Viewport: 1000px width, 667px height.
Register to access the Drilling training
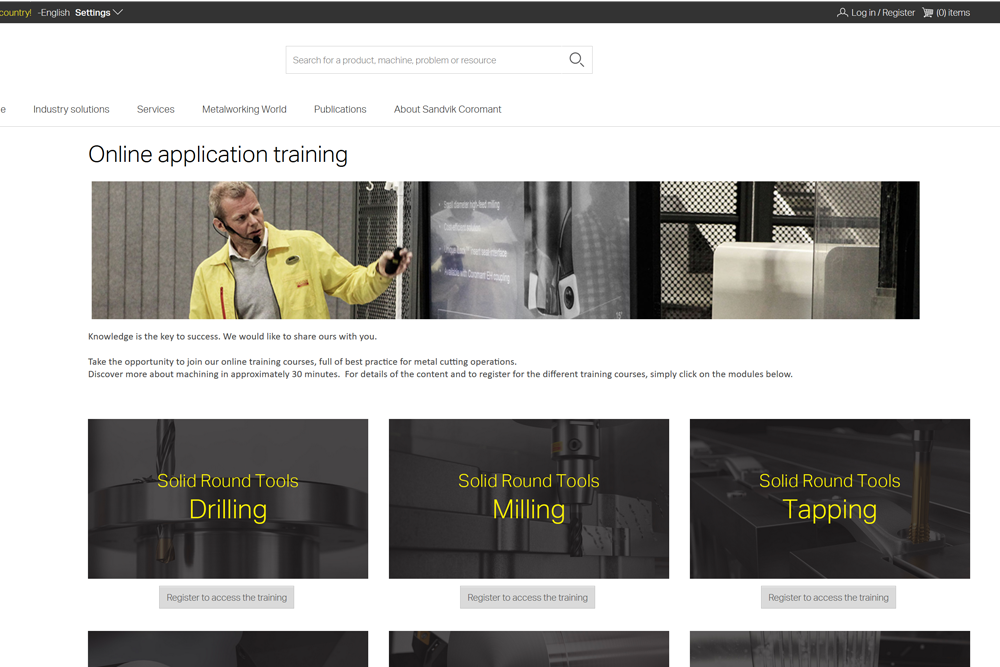[x=226, y=597]
